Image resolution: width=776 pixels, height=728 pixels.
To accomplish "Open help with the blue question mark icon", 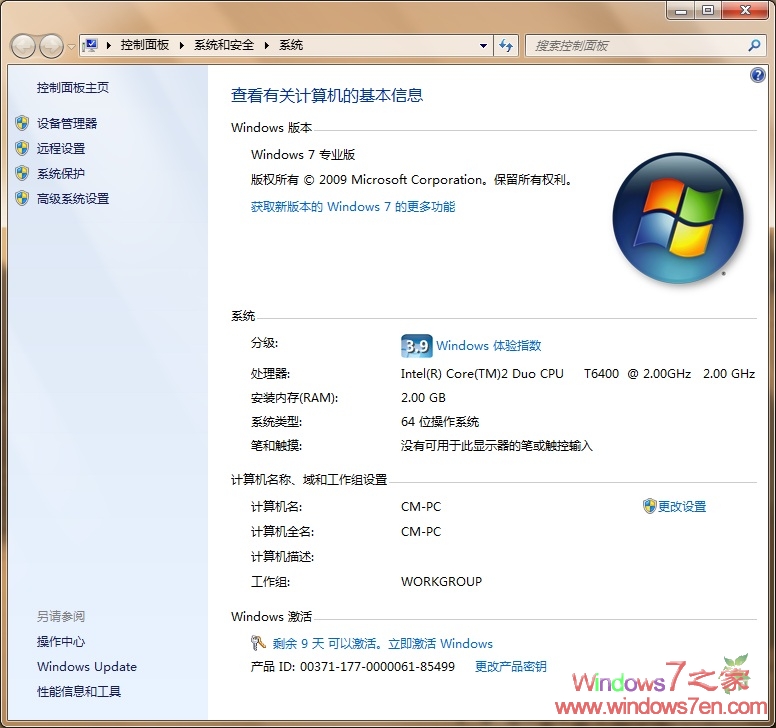I will pyautogui.click(x=757, y=76).
